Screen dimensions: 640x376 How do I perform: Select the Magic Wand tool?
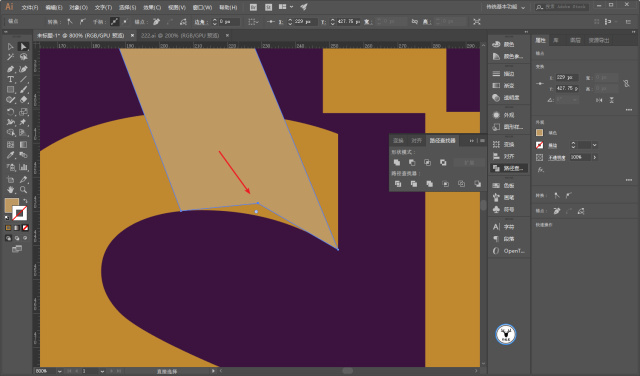(11, 57)
